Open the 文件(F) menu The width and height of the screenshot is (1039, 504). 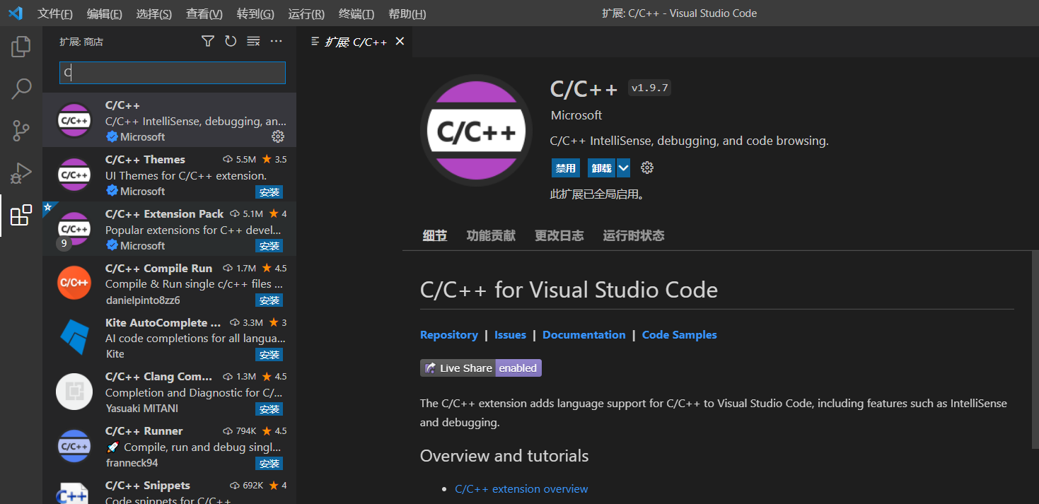tap(55, 14)
